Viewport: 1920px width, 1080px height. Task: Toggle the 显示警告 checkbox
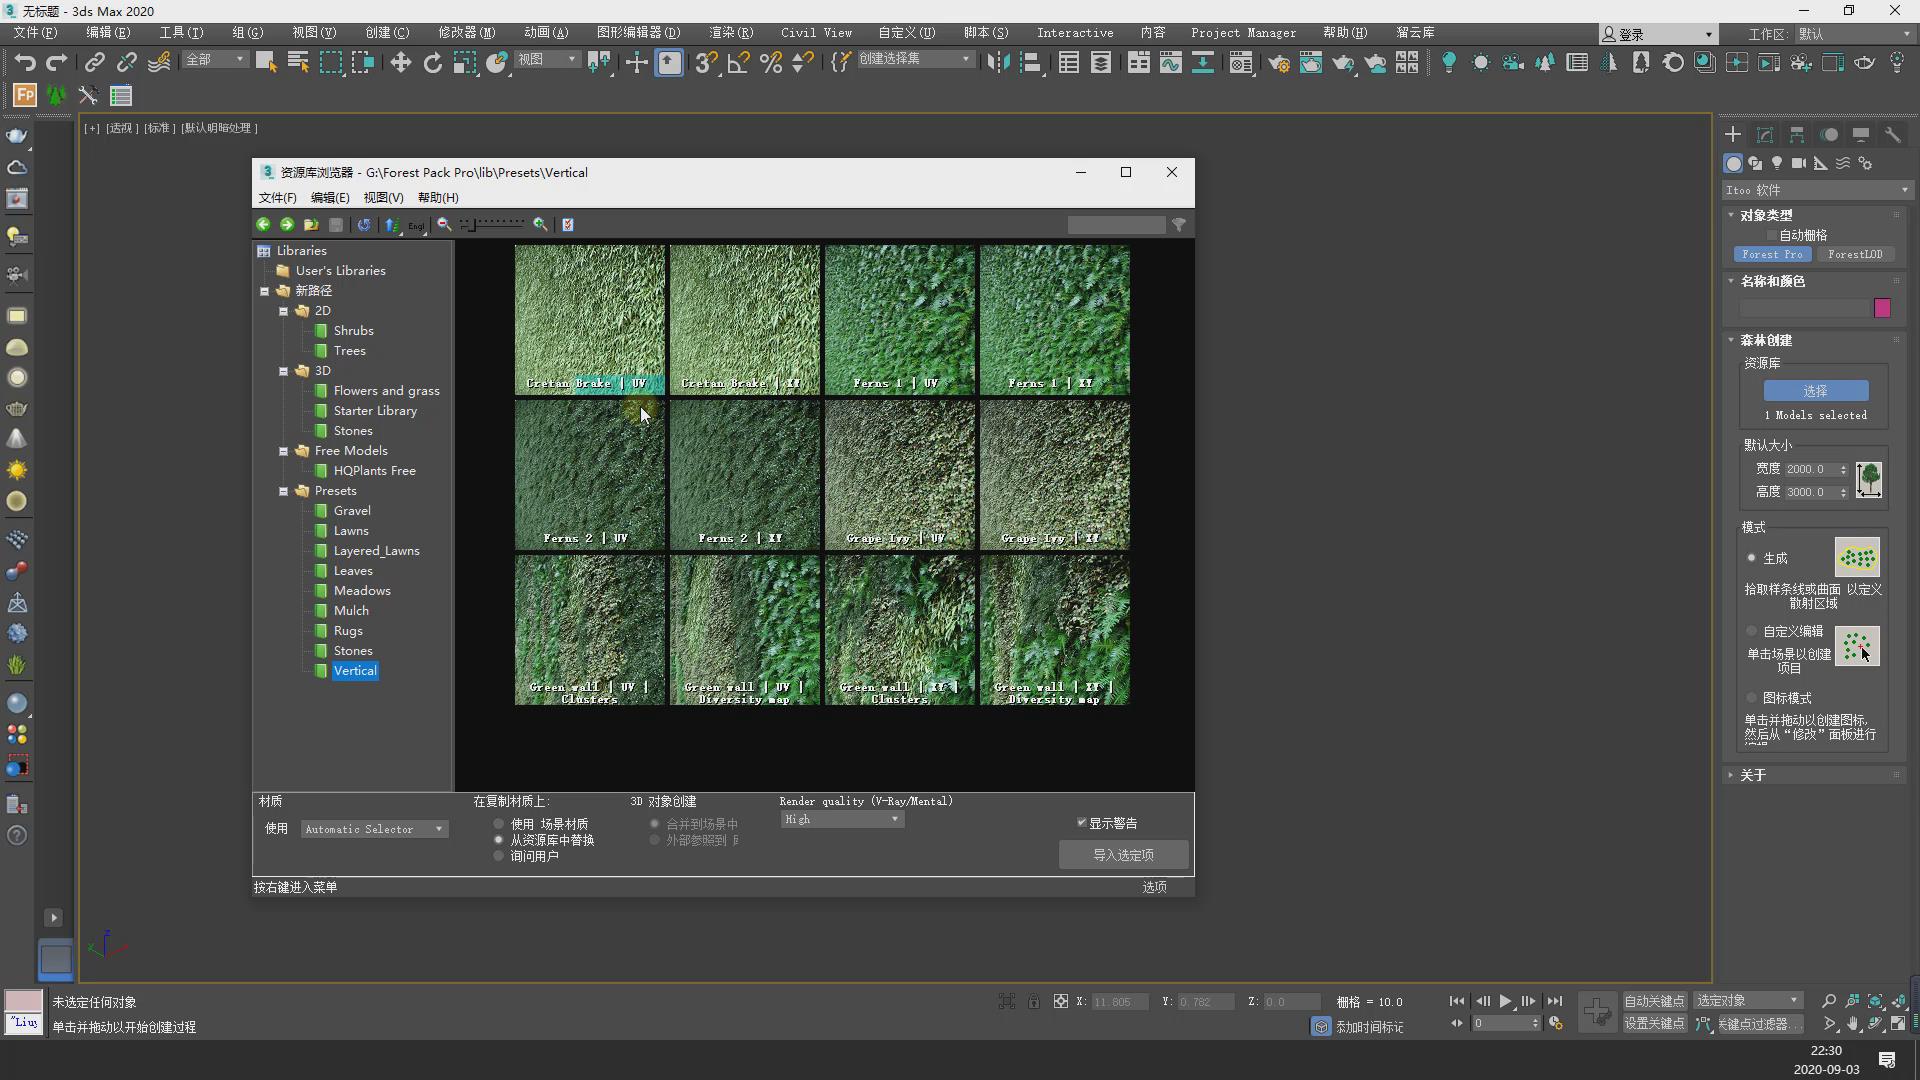pos(1081,823)
